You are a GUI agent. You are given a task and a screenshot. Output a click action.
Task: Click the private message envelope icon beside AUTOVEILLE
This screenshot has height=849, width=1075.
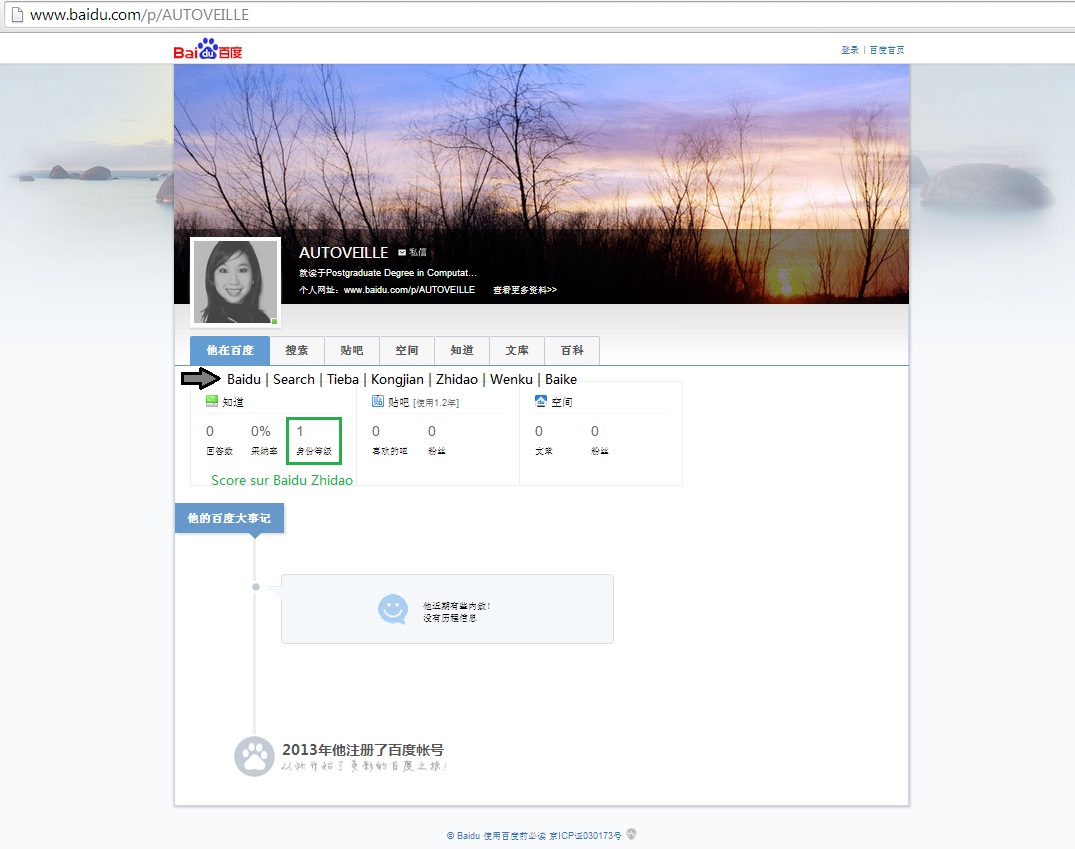402,253
